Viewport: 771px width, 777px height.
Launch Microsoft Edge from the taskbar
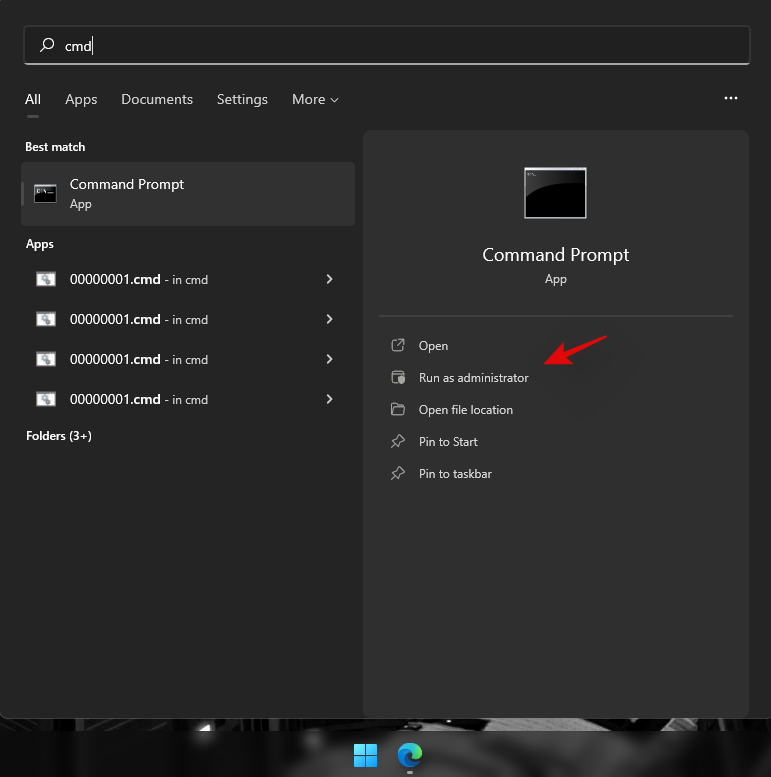coord(410,755)
